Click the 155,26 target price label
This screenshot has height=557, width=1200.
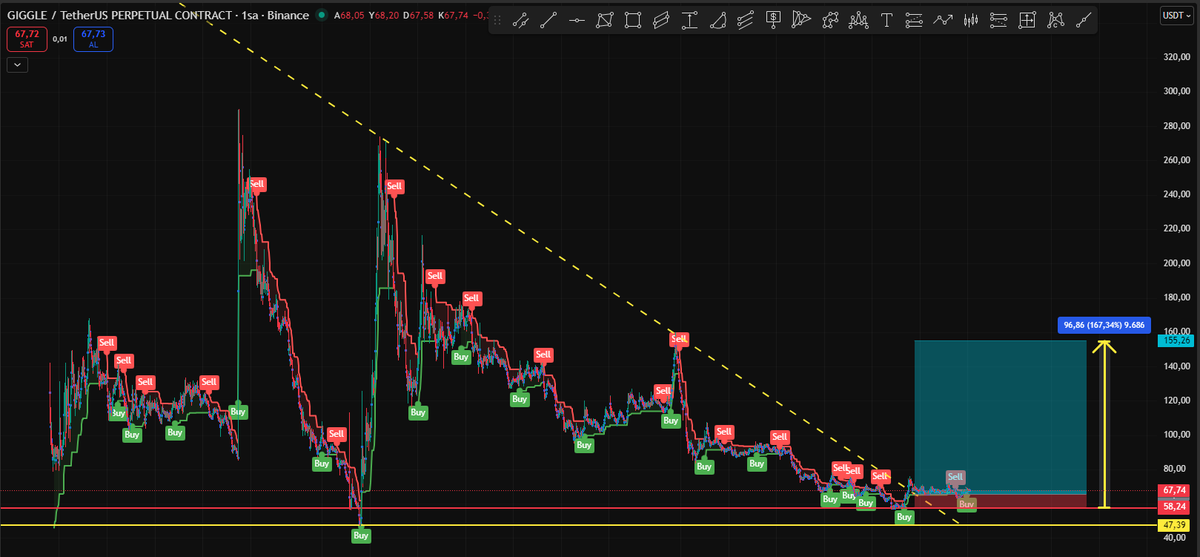1175,340
